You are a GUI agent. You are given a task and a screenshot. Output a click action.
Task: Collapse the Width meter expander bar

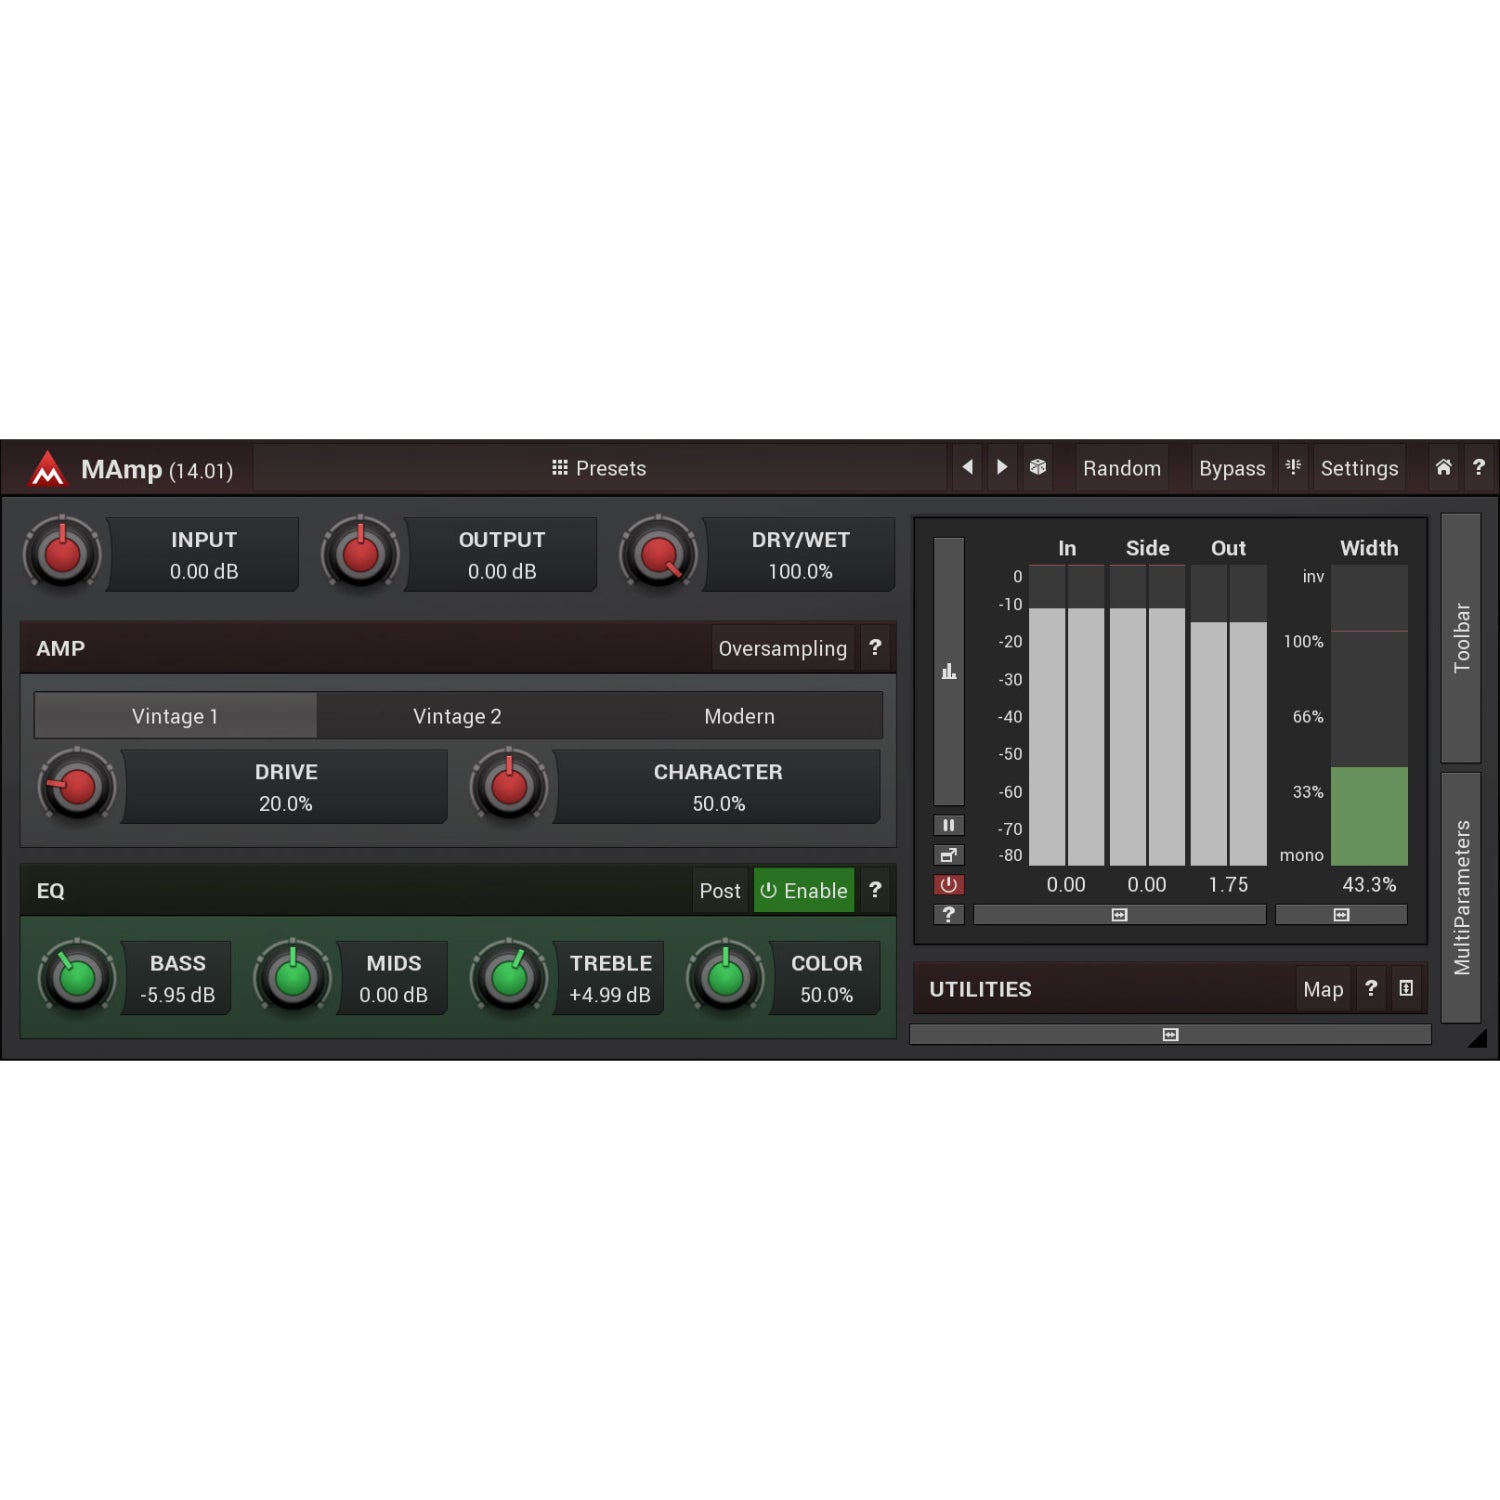pos(1341,915)
